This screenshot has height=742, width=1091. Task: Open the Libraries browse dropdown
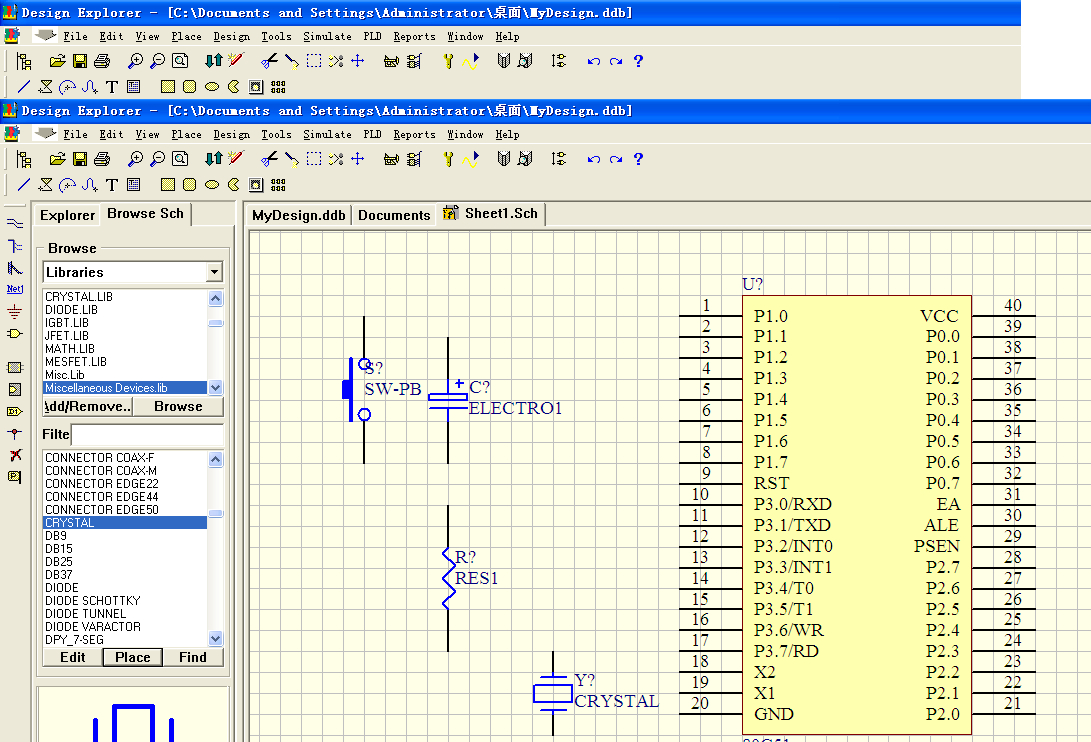(214, 272)
